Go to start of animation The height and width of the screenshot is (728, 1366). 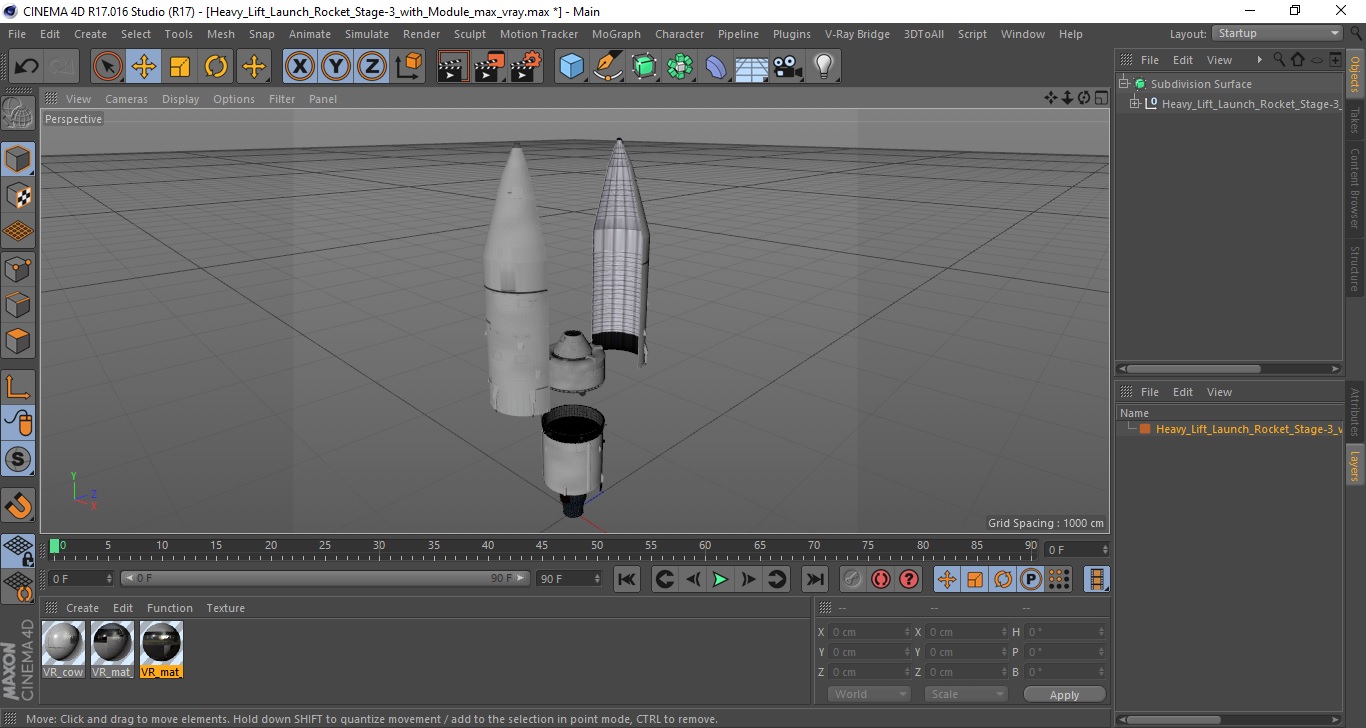[627, 579]
